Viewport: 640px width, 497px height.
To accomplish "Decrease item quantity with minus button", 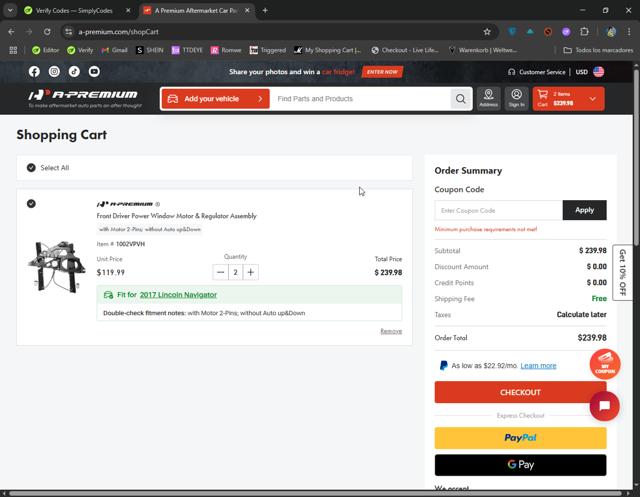I will coord(220,272).
